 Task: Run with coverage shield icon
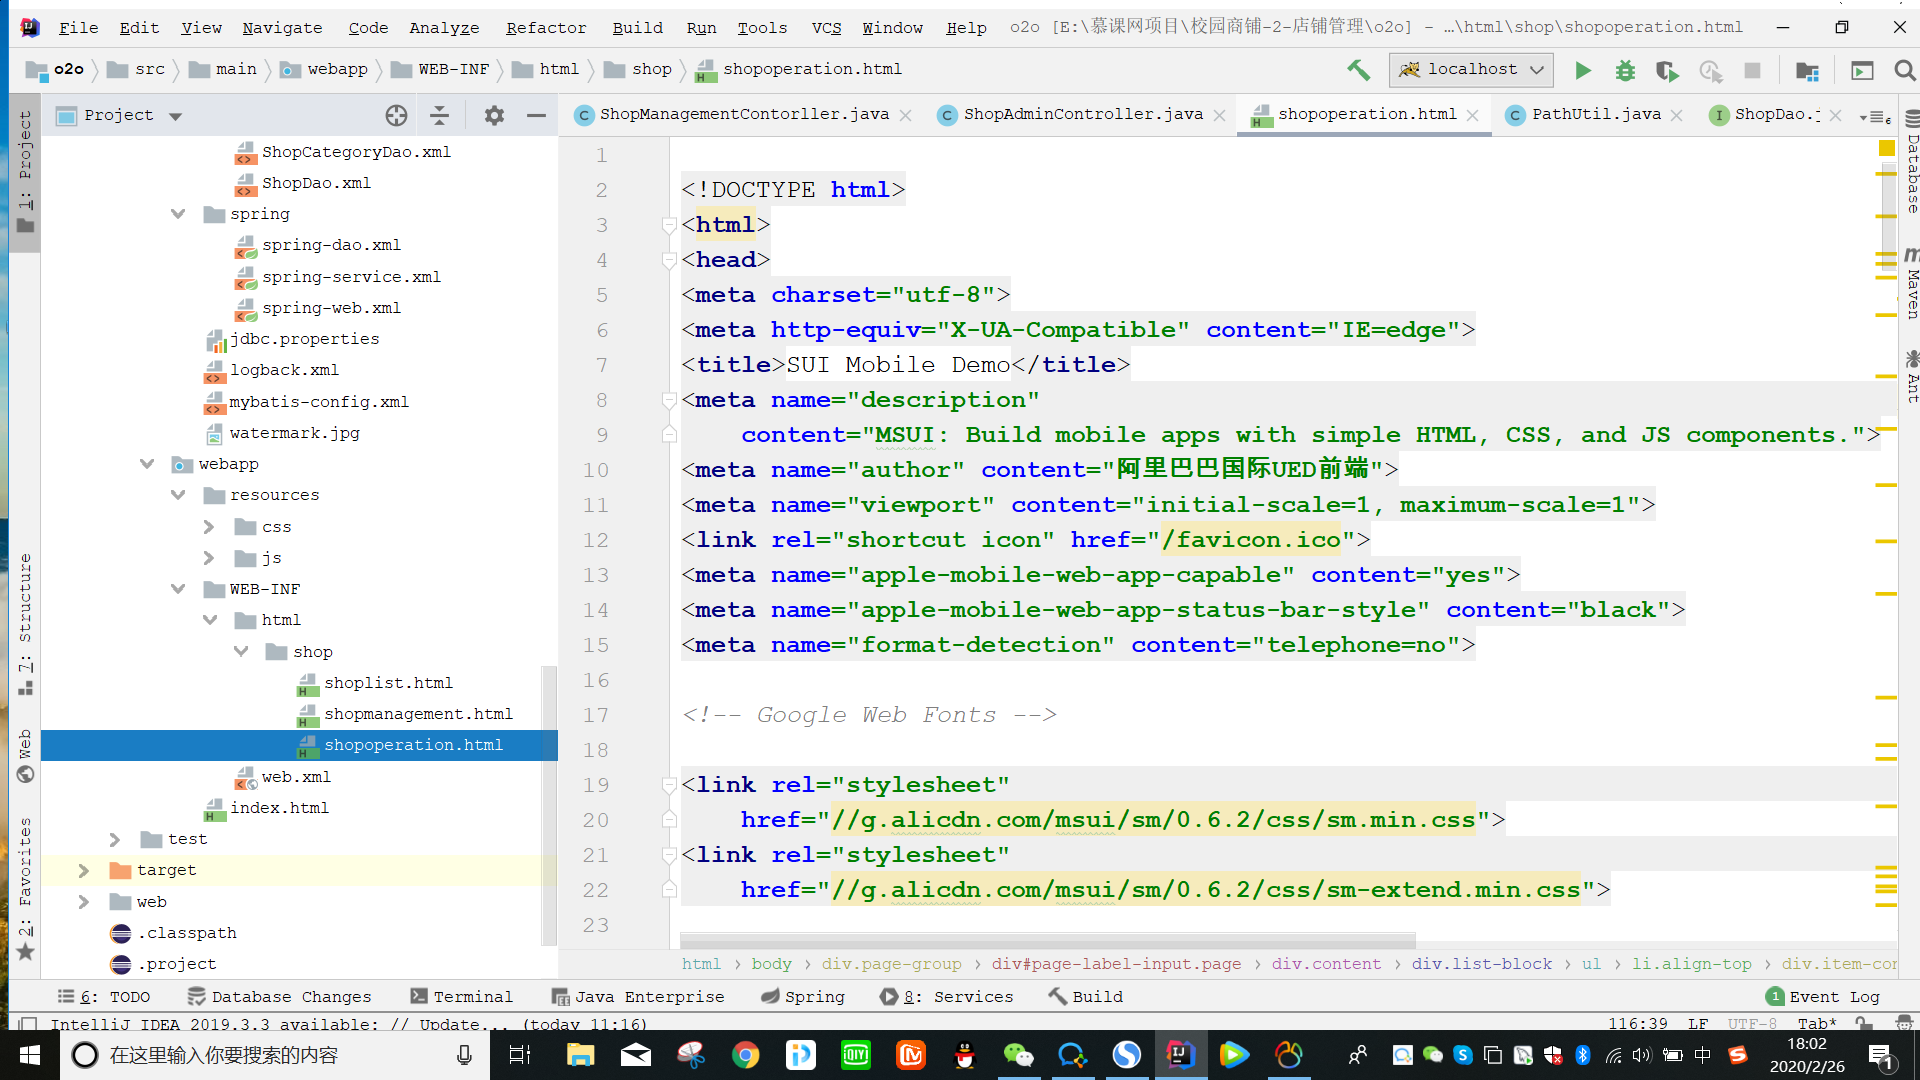(1667, 70)
